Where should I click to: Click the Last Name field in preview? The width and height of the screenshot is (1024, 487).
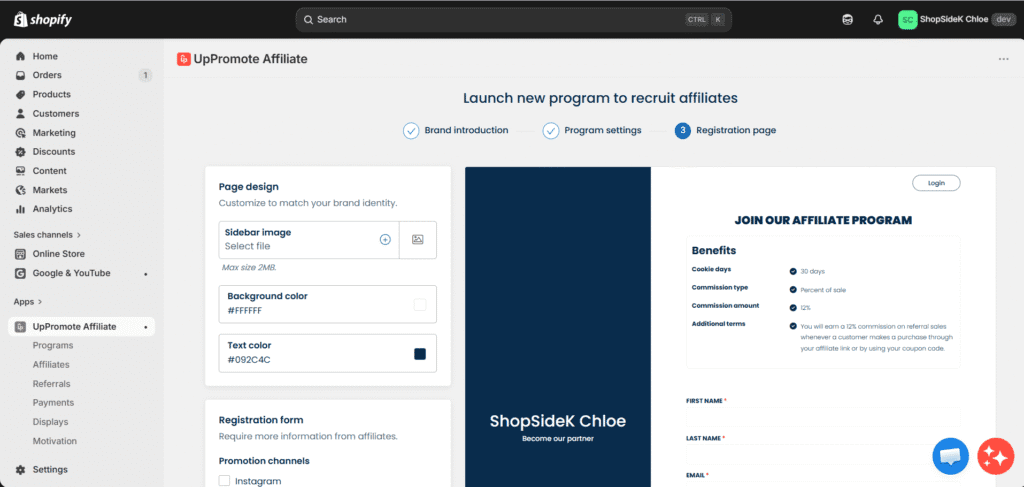pyautogui.click(x=824, y=454)
